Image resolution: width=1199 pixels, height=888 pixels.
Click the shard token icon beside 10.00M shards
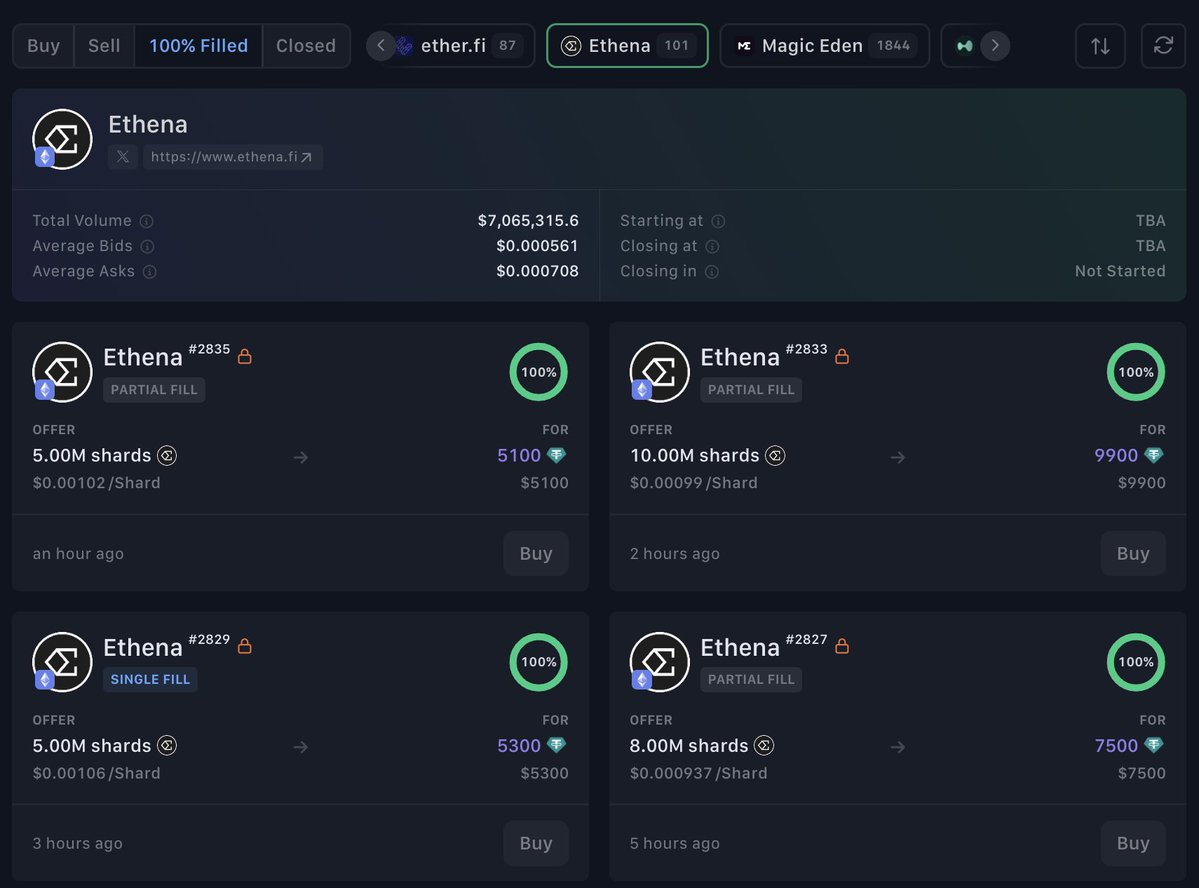point(775,456)
